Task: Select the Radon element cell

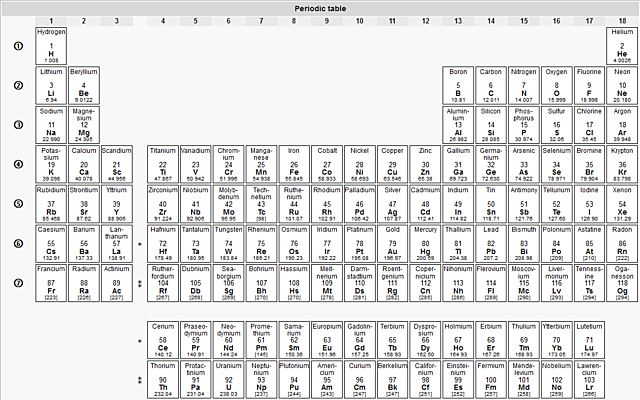Action: click(x=622, y=243)
